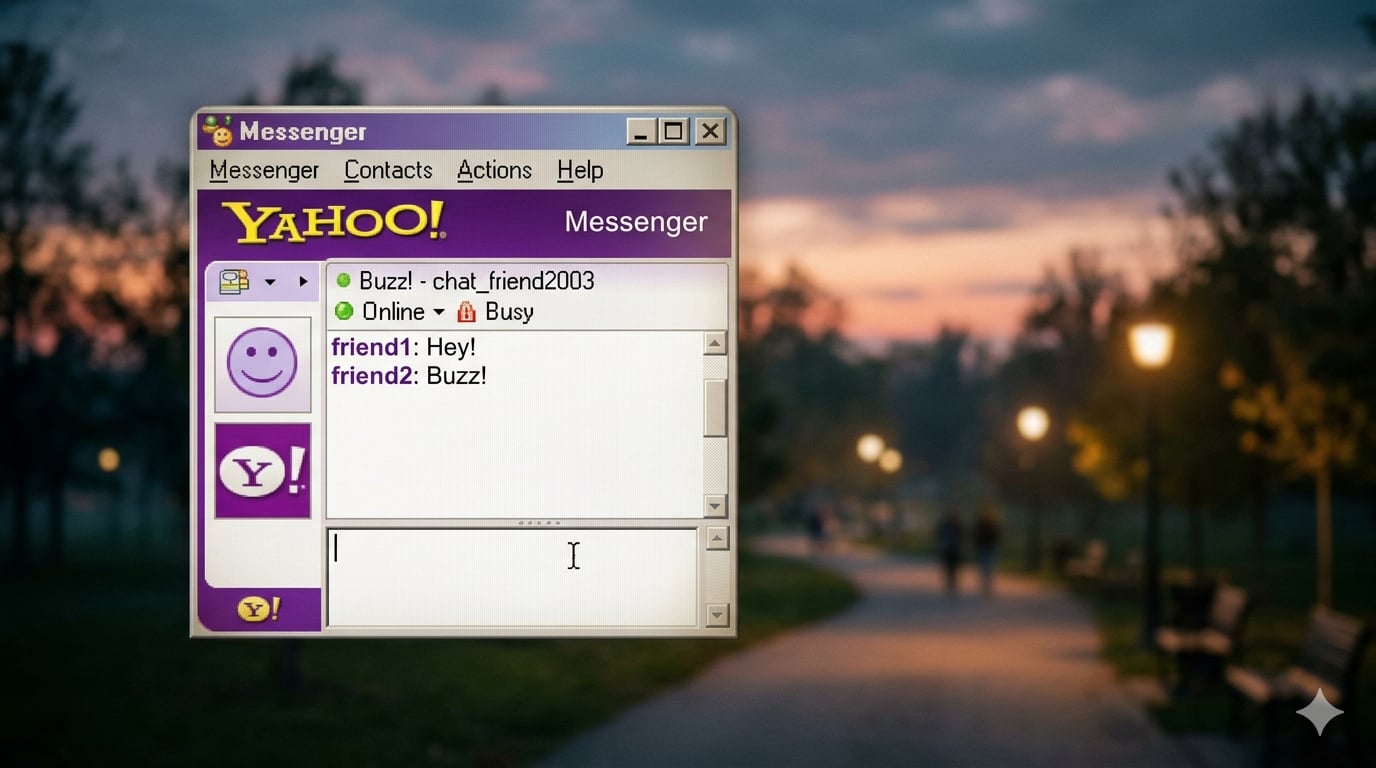Close the Messenger window
Screen dimensions: 1376x768
[x=710, y=131]
